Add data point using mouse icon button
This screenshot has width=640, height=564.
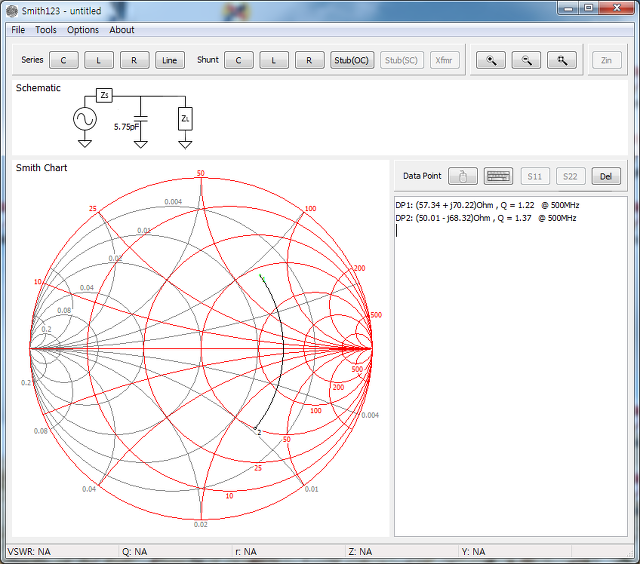pos(462,176)
